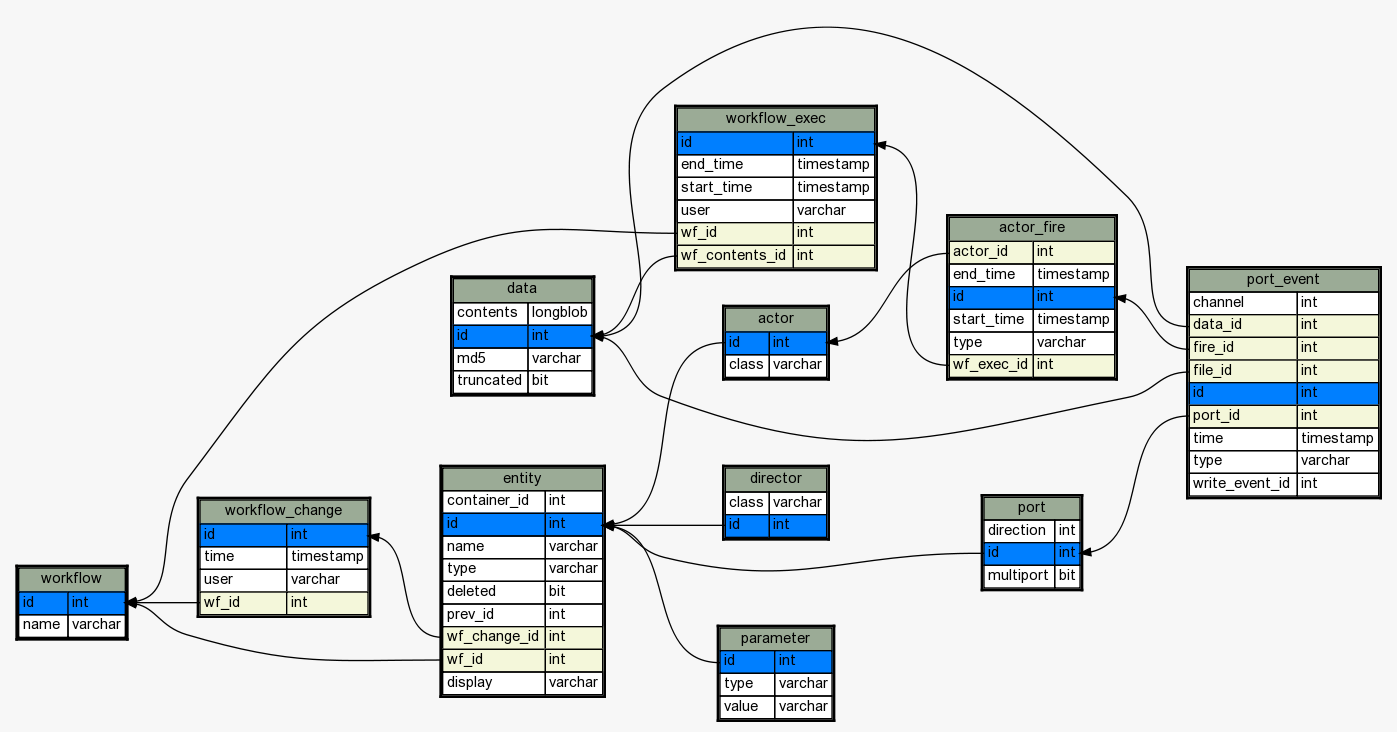Click end_time field in workflow_exec table
The image size is (1397, 732).
tap(776, 165)
